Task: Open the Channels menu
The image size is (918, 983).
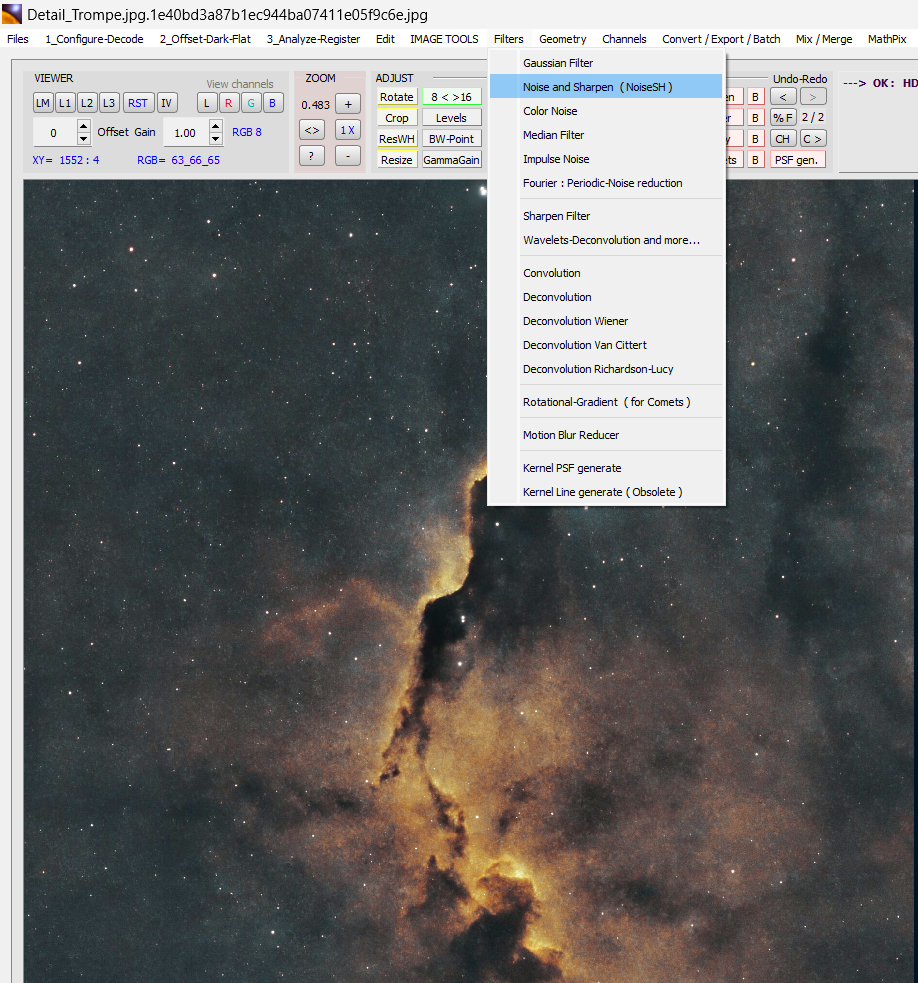Action: pos(624,39)
